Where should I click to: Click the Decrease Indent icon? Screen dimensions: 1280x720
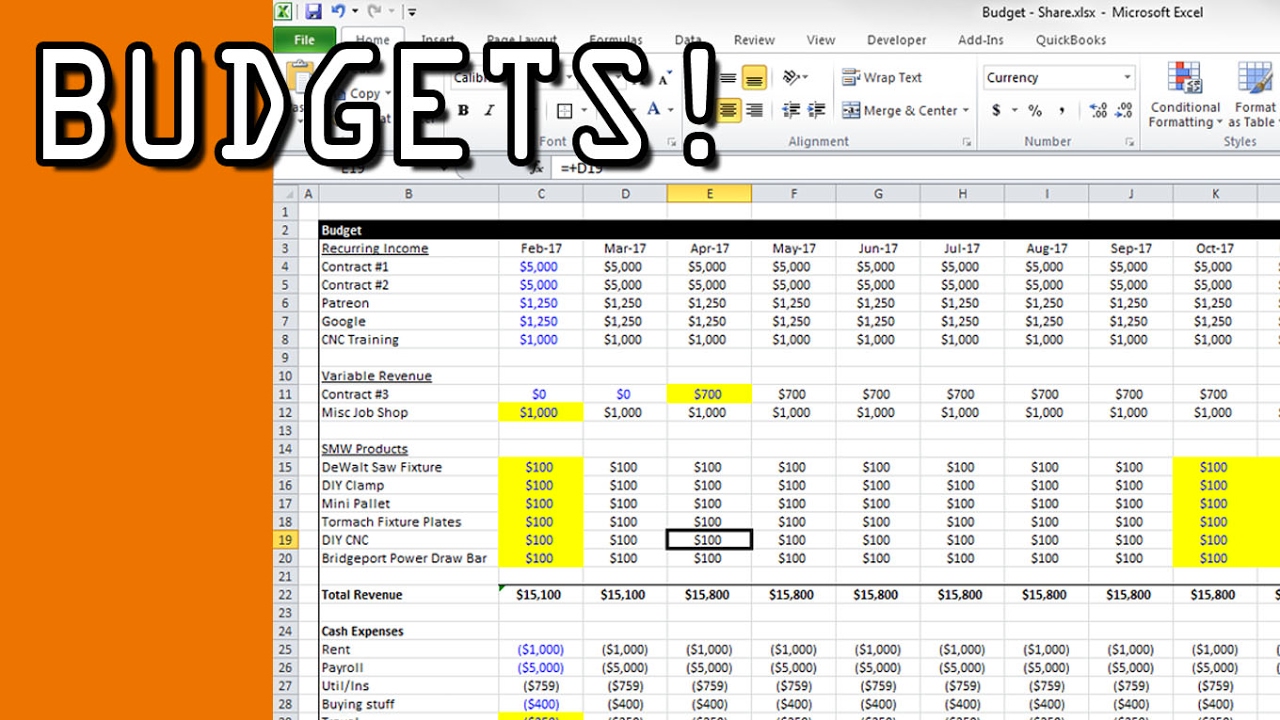click(791, 110)
